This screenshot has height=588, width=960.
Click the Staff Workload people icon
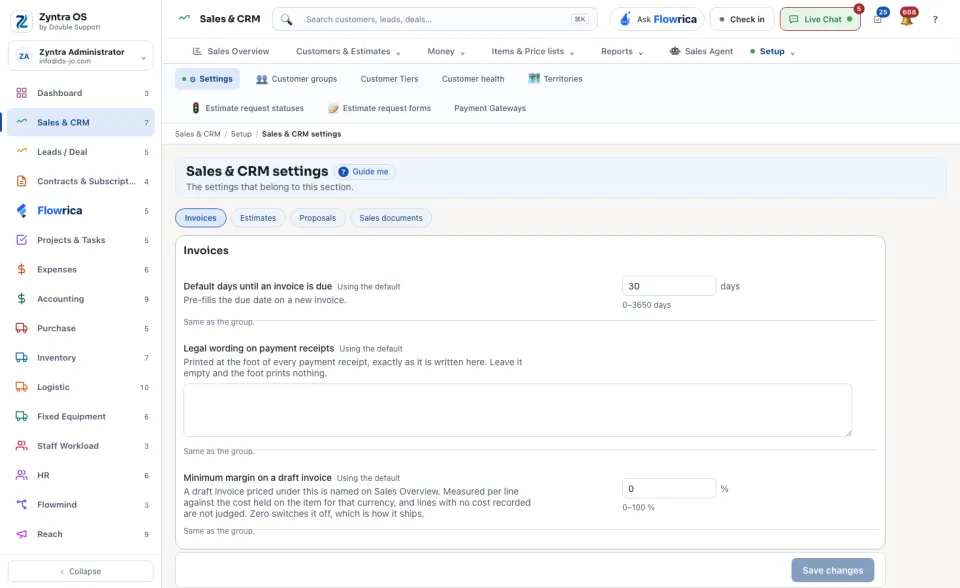pyautogui.click(x=21, y=446)
